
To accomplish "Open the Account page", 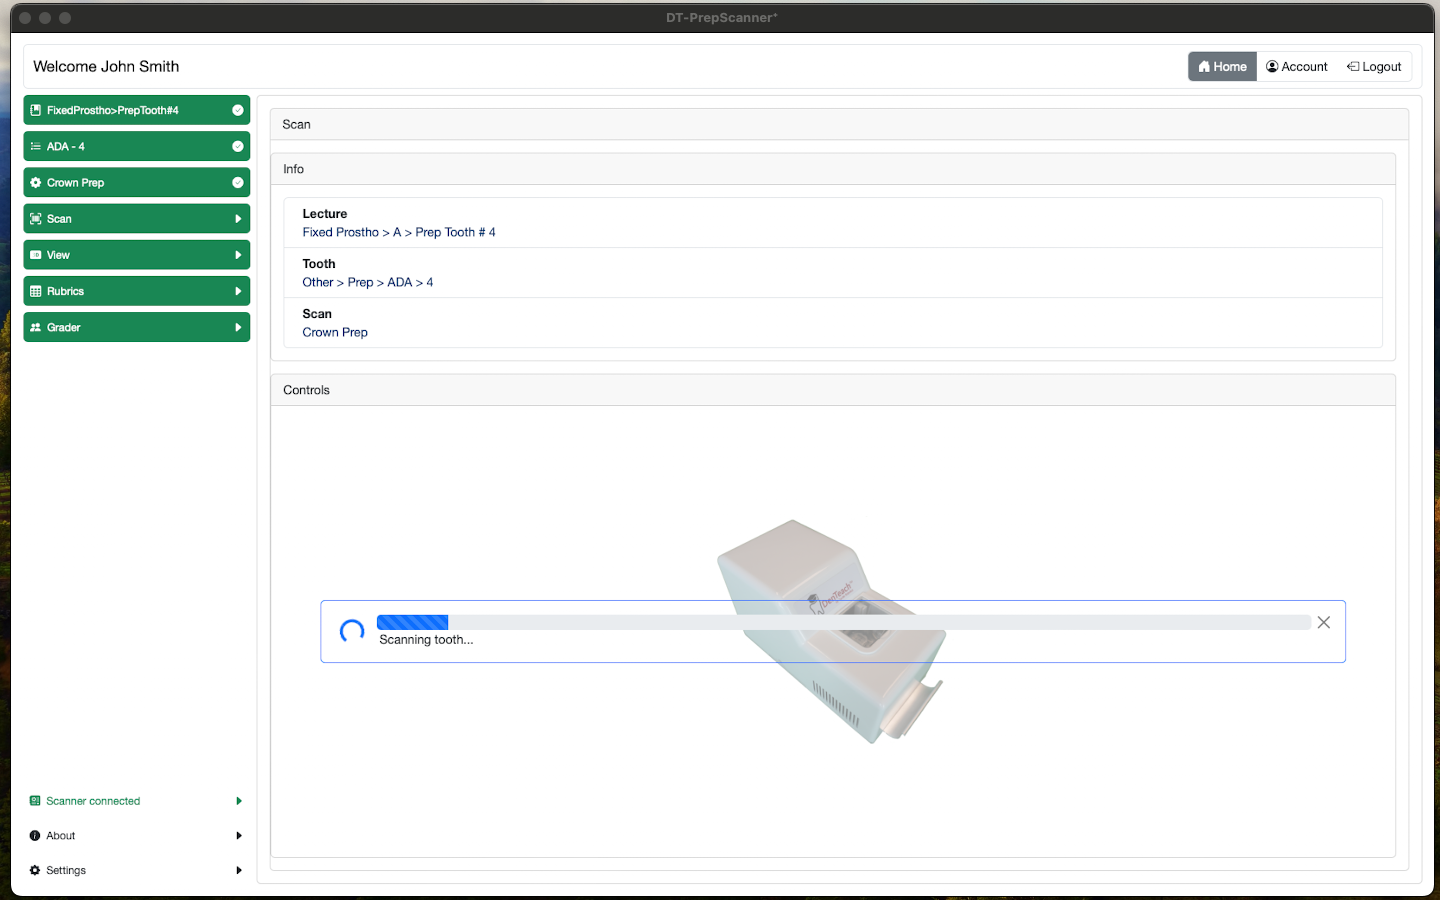I will [x=1297, y=67].
